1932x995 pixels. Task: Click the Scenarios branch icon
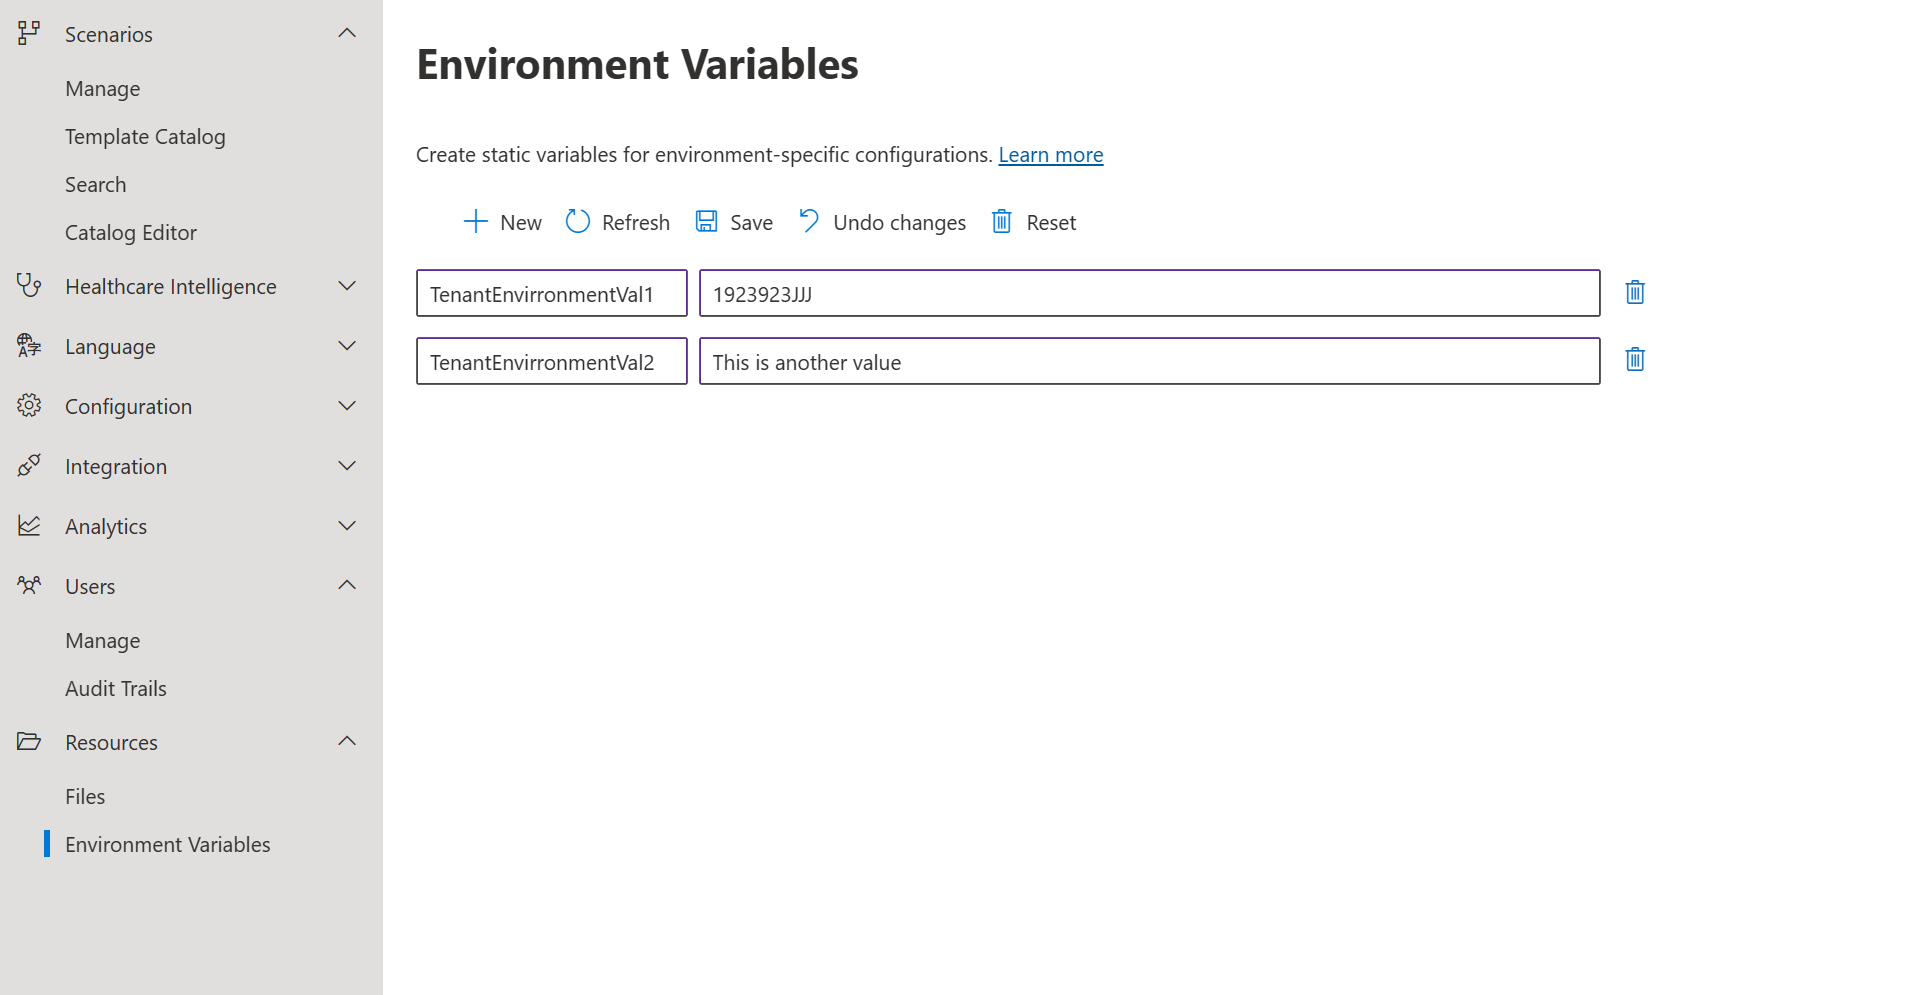click(x=29, y=34)
